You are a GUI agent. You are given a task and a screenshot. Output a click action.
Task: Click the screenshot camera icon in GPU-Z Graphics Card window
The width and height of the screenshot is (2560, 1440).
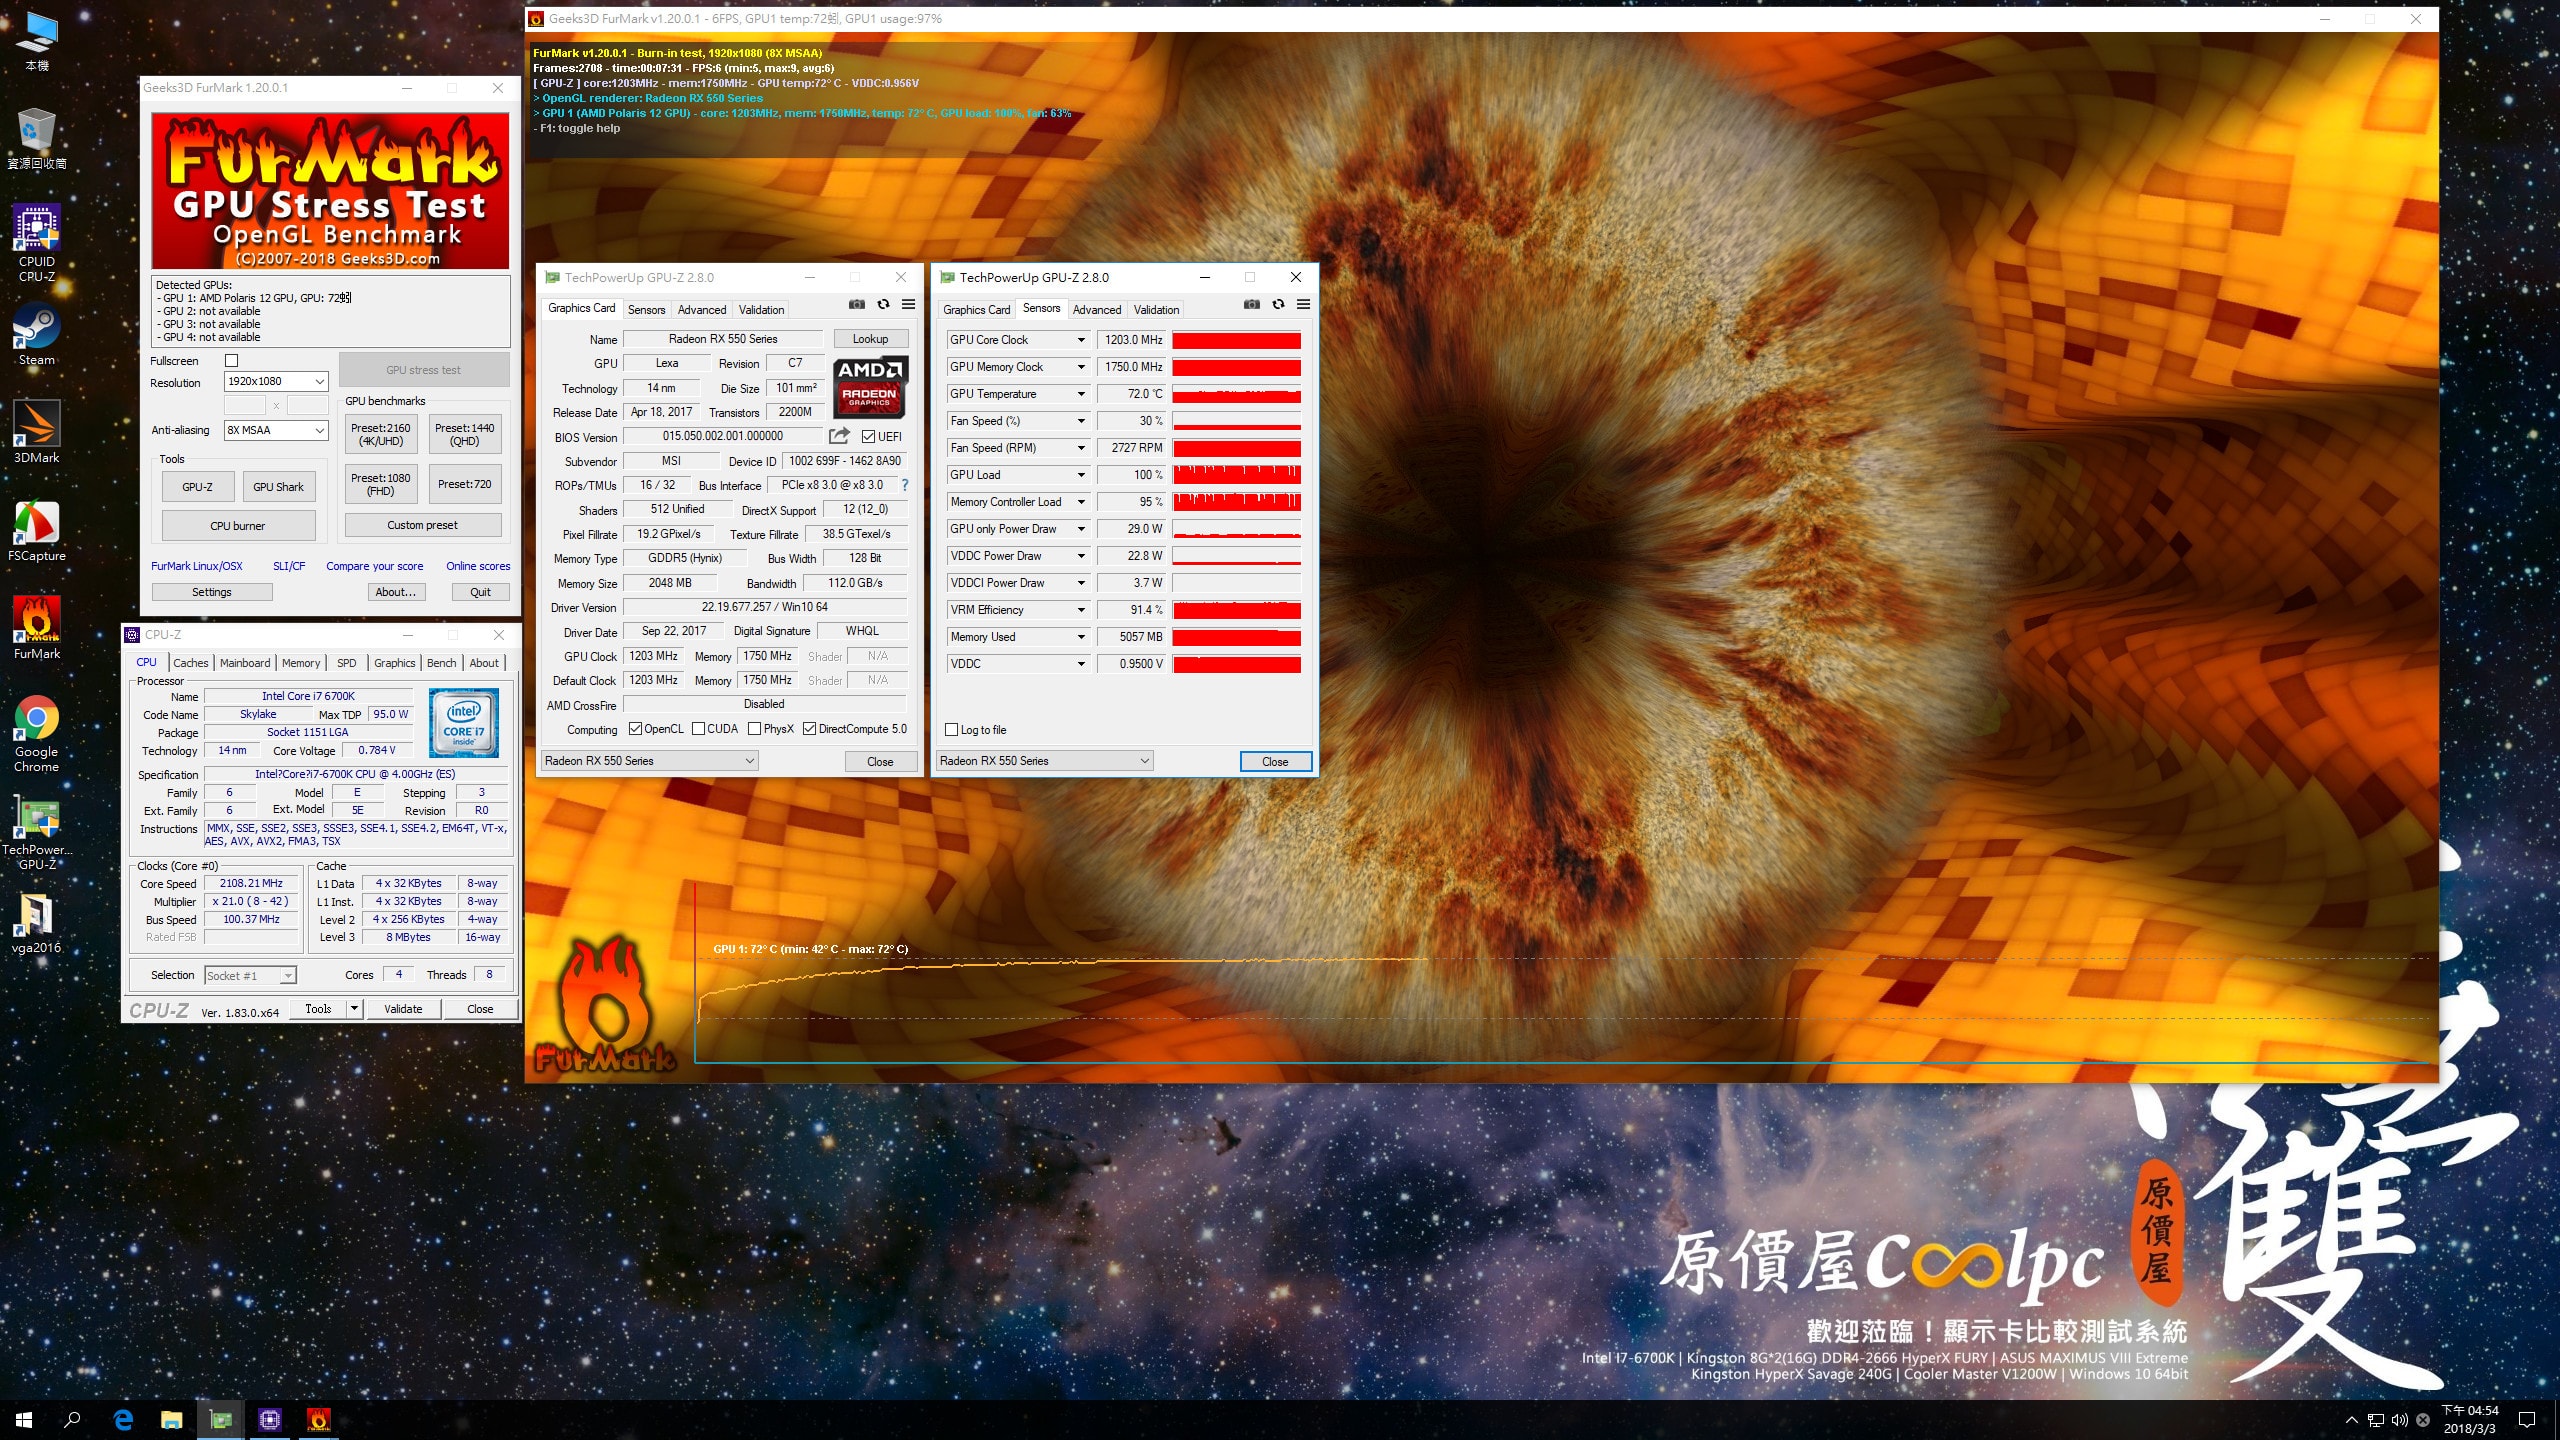857,304
